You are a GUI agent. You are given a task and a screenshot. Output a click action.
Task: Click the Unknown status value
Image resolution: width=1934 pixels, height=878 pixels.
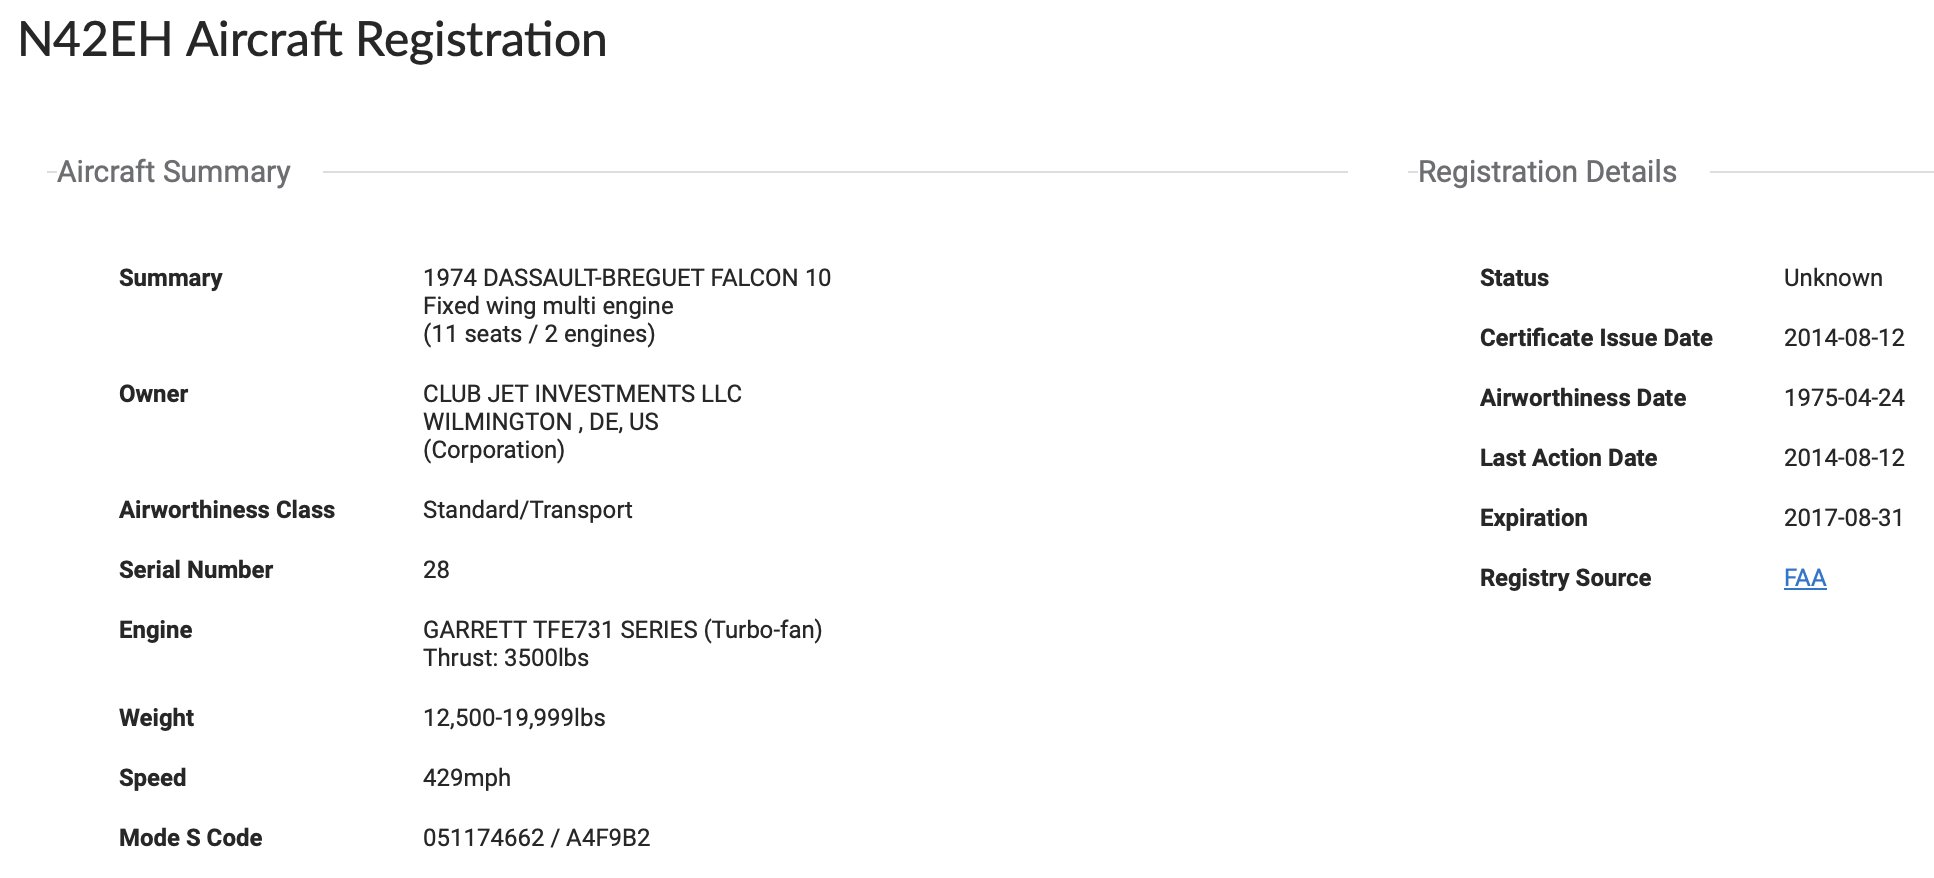pyautogui.click(x=1832, y=278)
